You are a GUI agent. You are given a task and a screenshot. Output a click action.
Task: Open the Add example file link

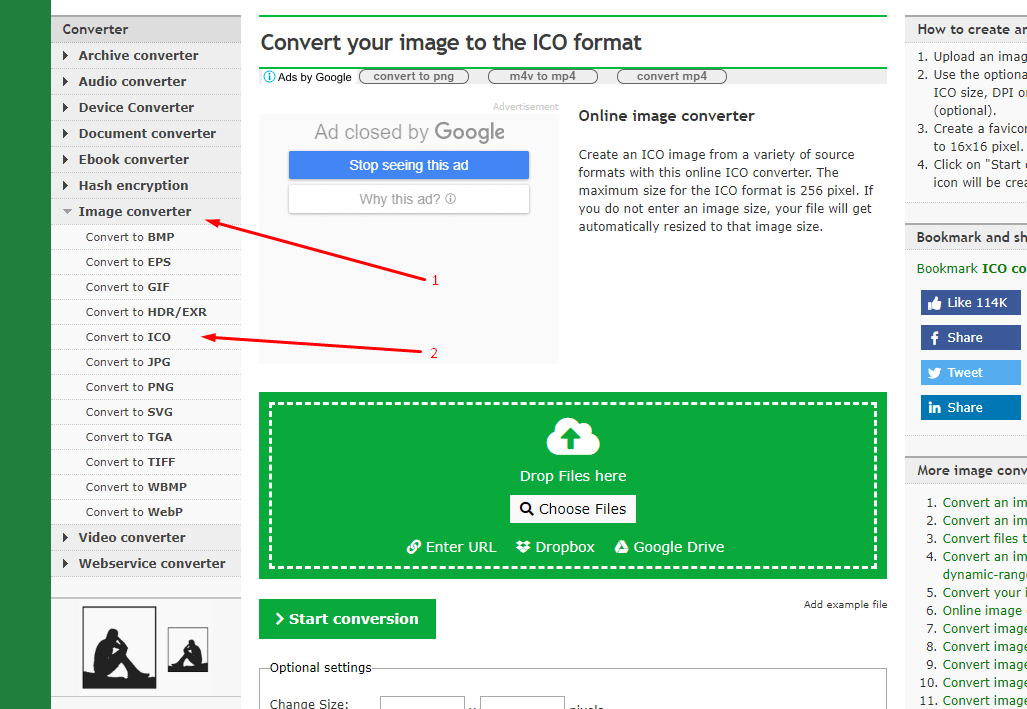pyautogui.click(x=845, y=604)
